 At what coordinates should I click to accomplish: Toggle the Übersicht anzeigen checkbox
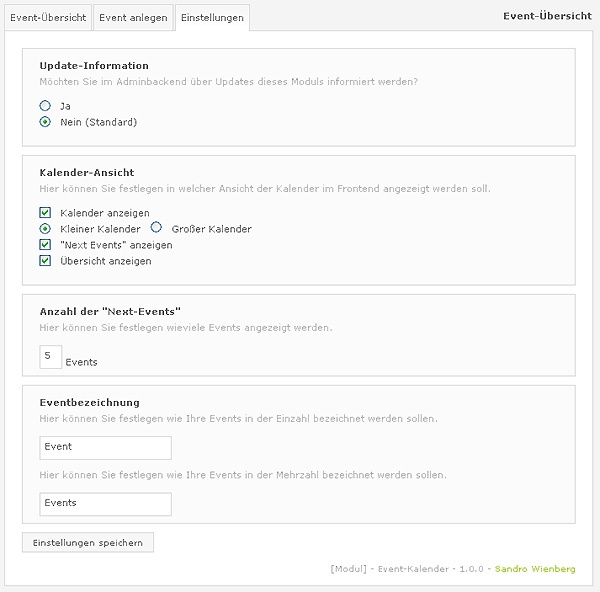coord(45,261)
